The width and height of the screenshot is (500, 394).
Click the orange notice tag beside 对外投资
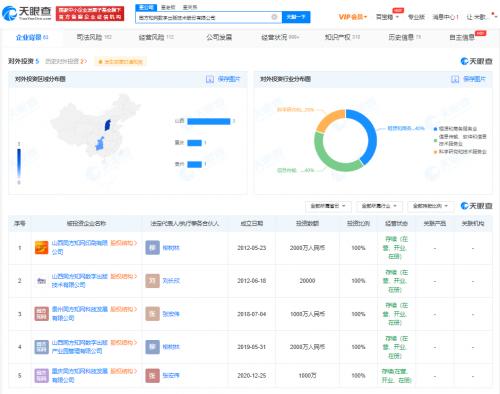coord(121,62)
